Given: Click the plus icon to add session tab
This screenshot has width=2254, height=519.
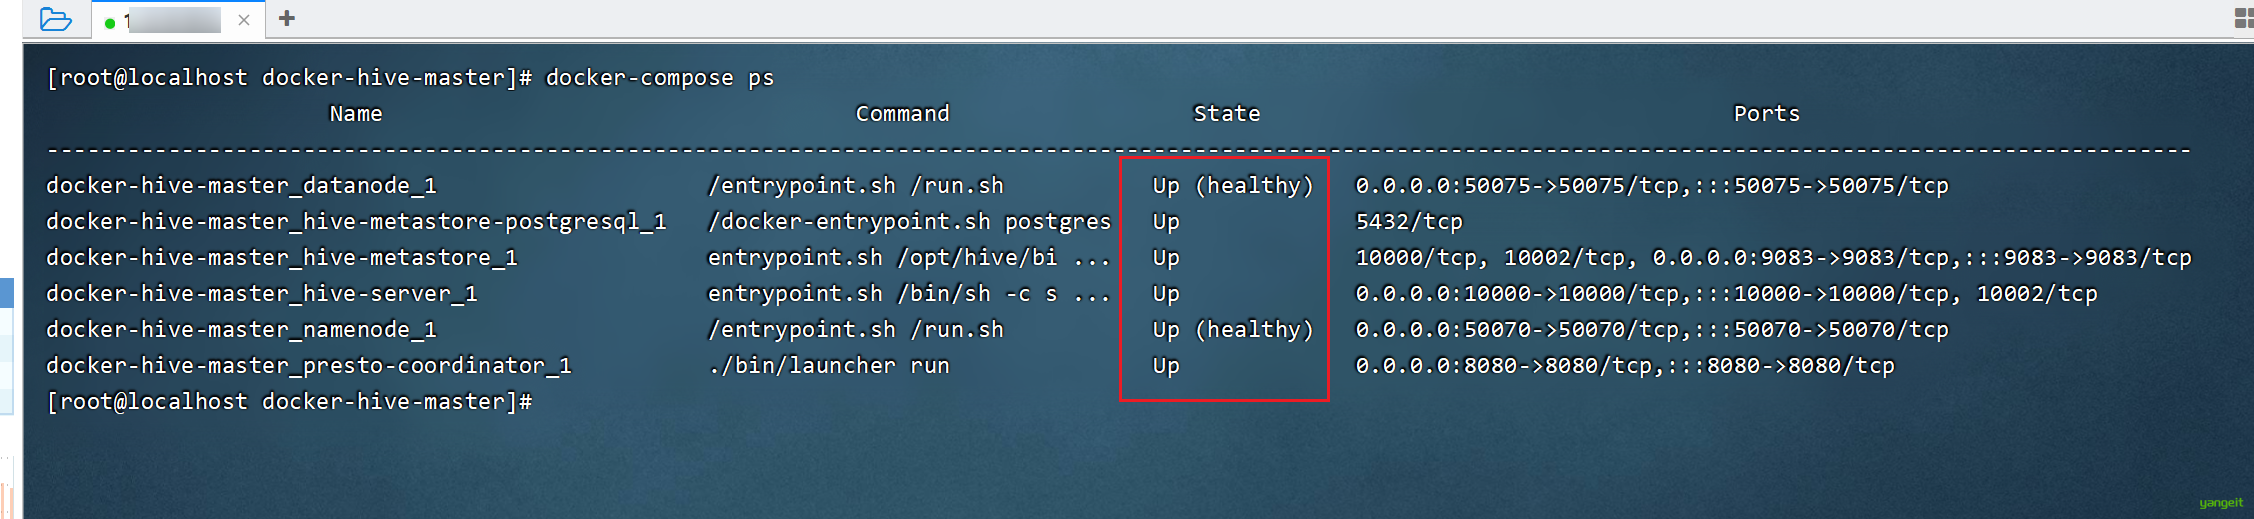Looking at the screenshot, I should [287, 19].
